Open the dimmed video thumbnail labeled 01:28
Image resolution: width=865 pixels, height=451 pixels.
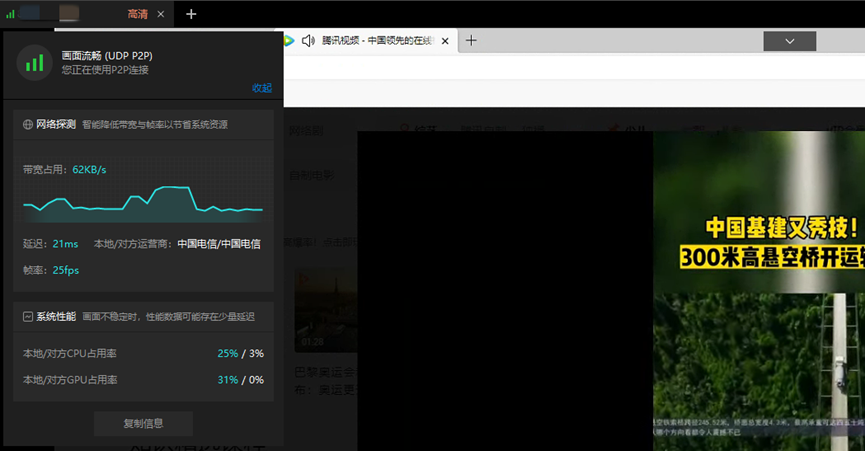click(326, 311)
